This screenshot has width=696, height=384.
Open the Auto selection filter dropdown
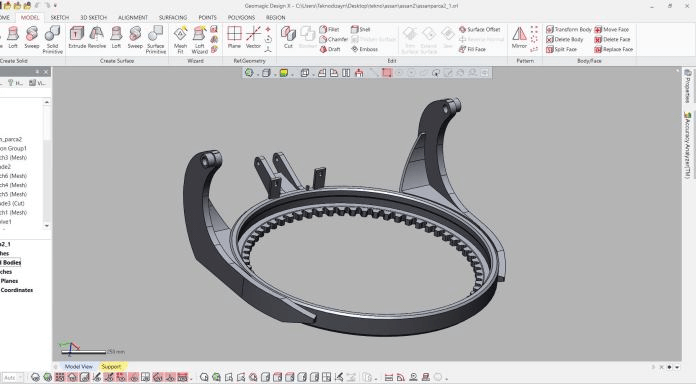click(12, 377)
